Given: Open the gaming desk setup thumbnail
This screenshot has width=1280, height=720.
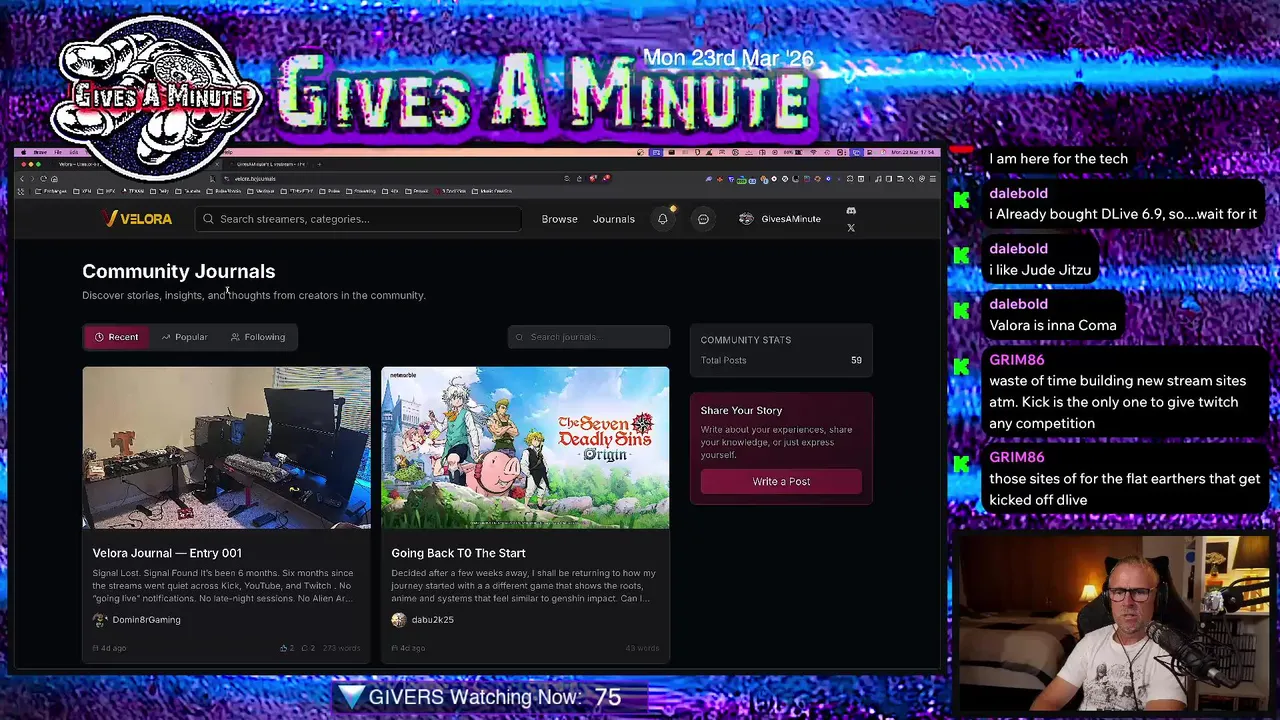Looking at the screenshot, I should (x=226, y=448).
